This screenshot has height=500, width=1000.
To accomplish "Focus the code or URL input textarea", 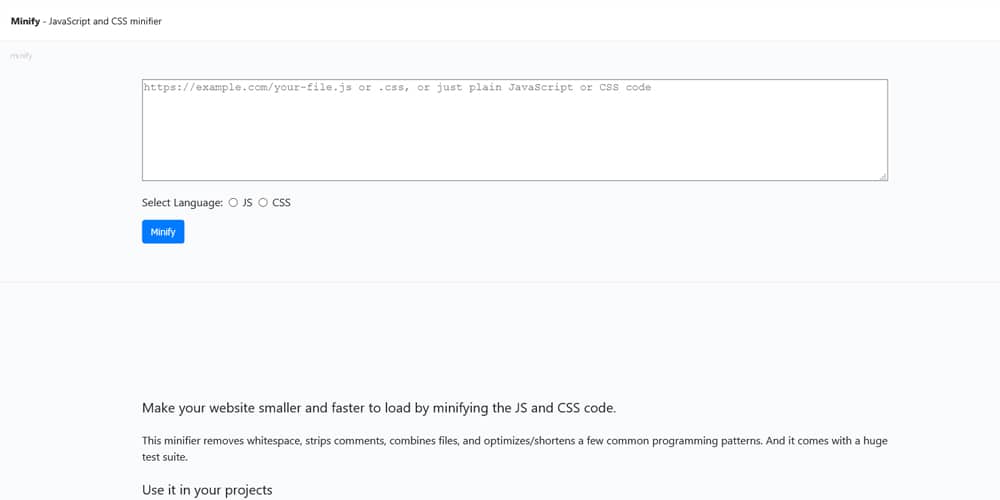I will tap(515, 130).
